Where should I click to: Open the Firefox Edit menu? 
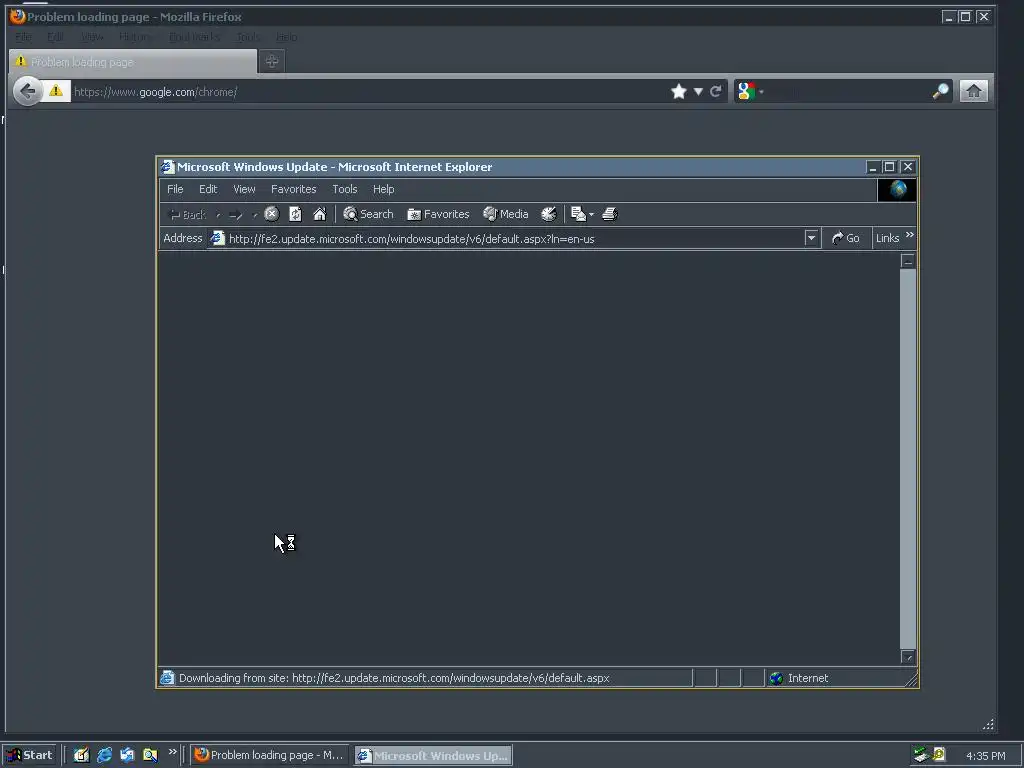56,37
